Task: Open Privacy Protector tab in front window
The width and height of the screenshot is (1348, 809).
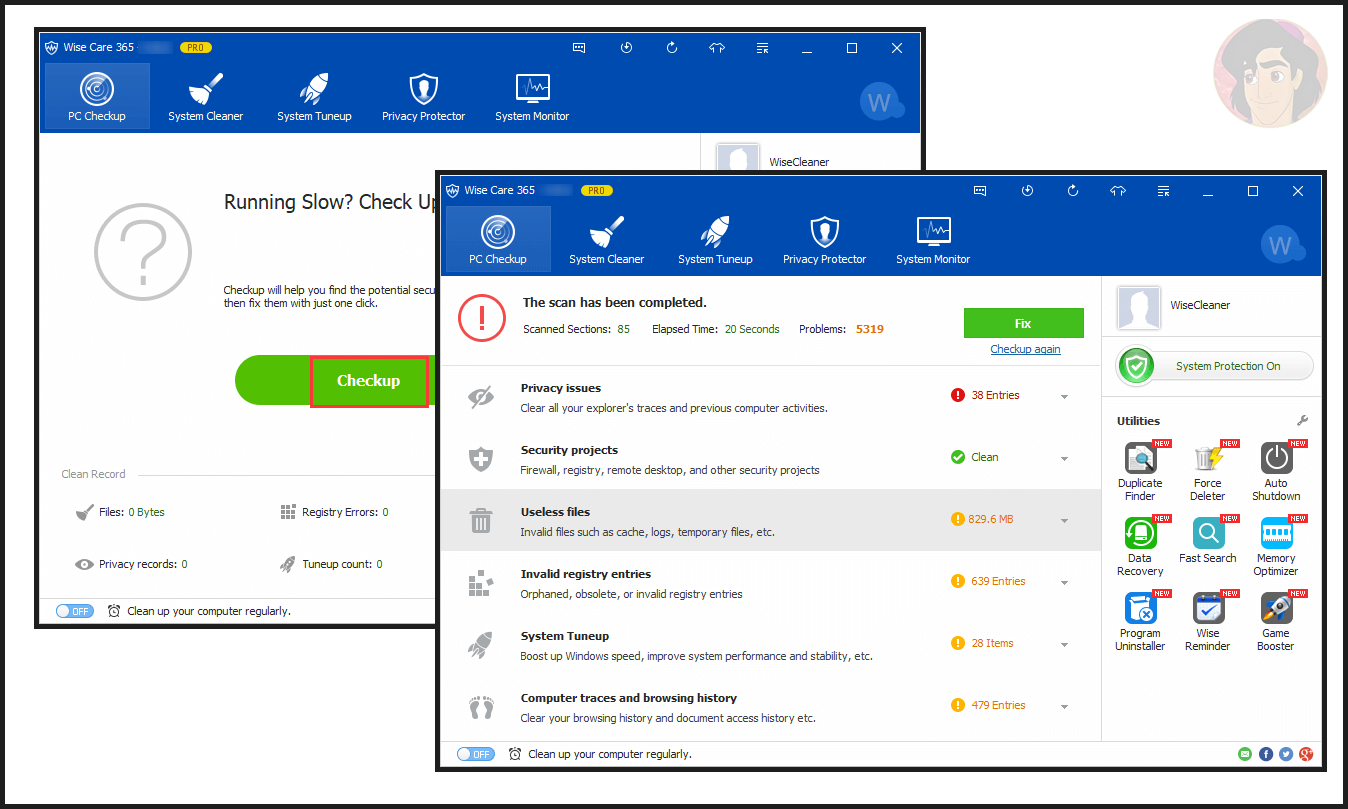Action: [824, 240]
